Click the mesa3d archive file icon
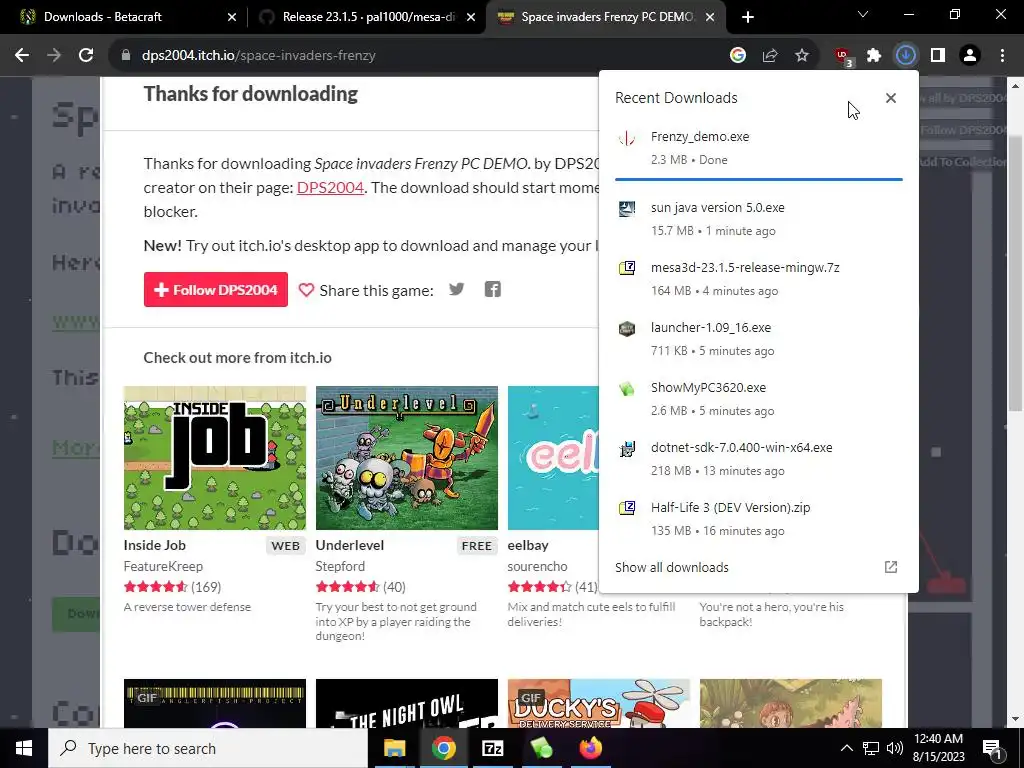Viewport: 1024px width, 768px height. coord(627,268)
